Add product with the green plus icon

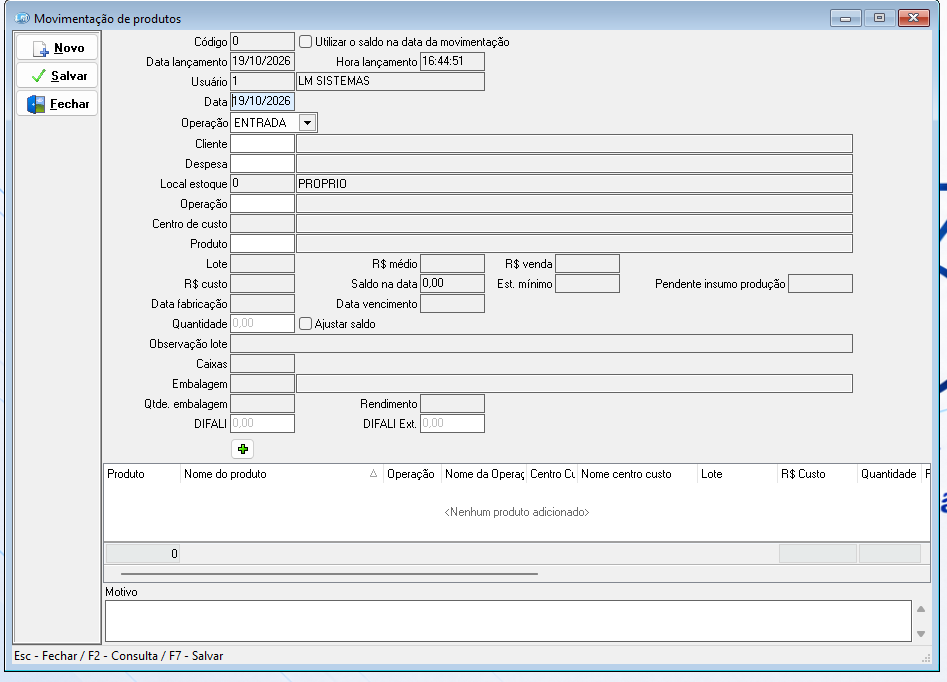point(242,449)
